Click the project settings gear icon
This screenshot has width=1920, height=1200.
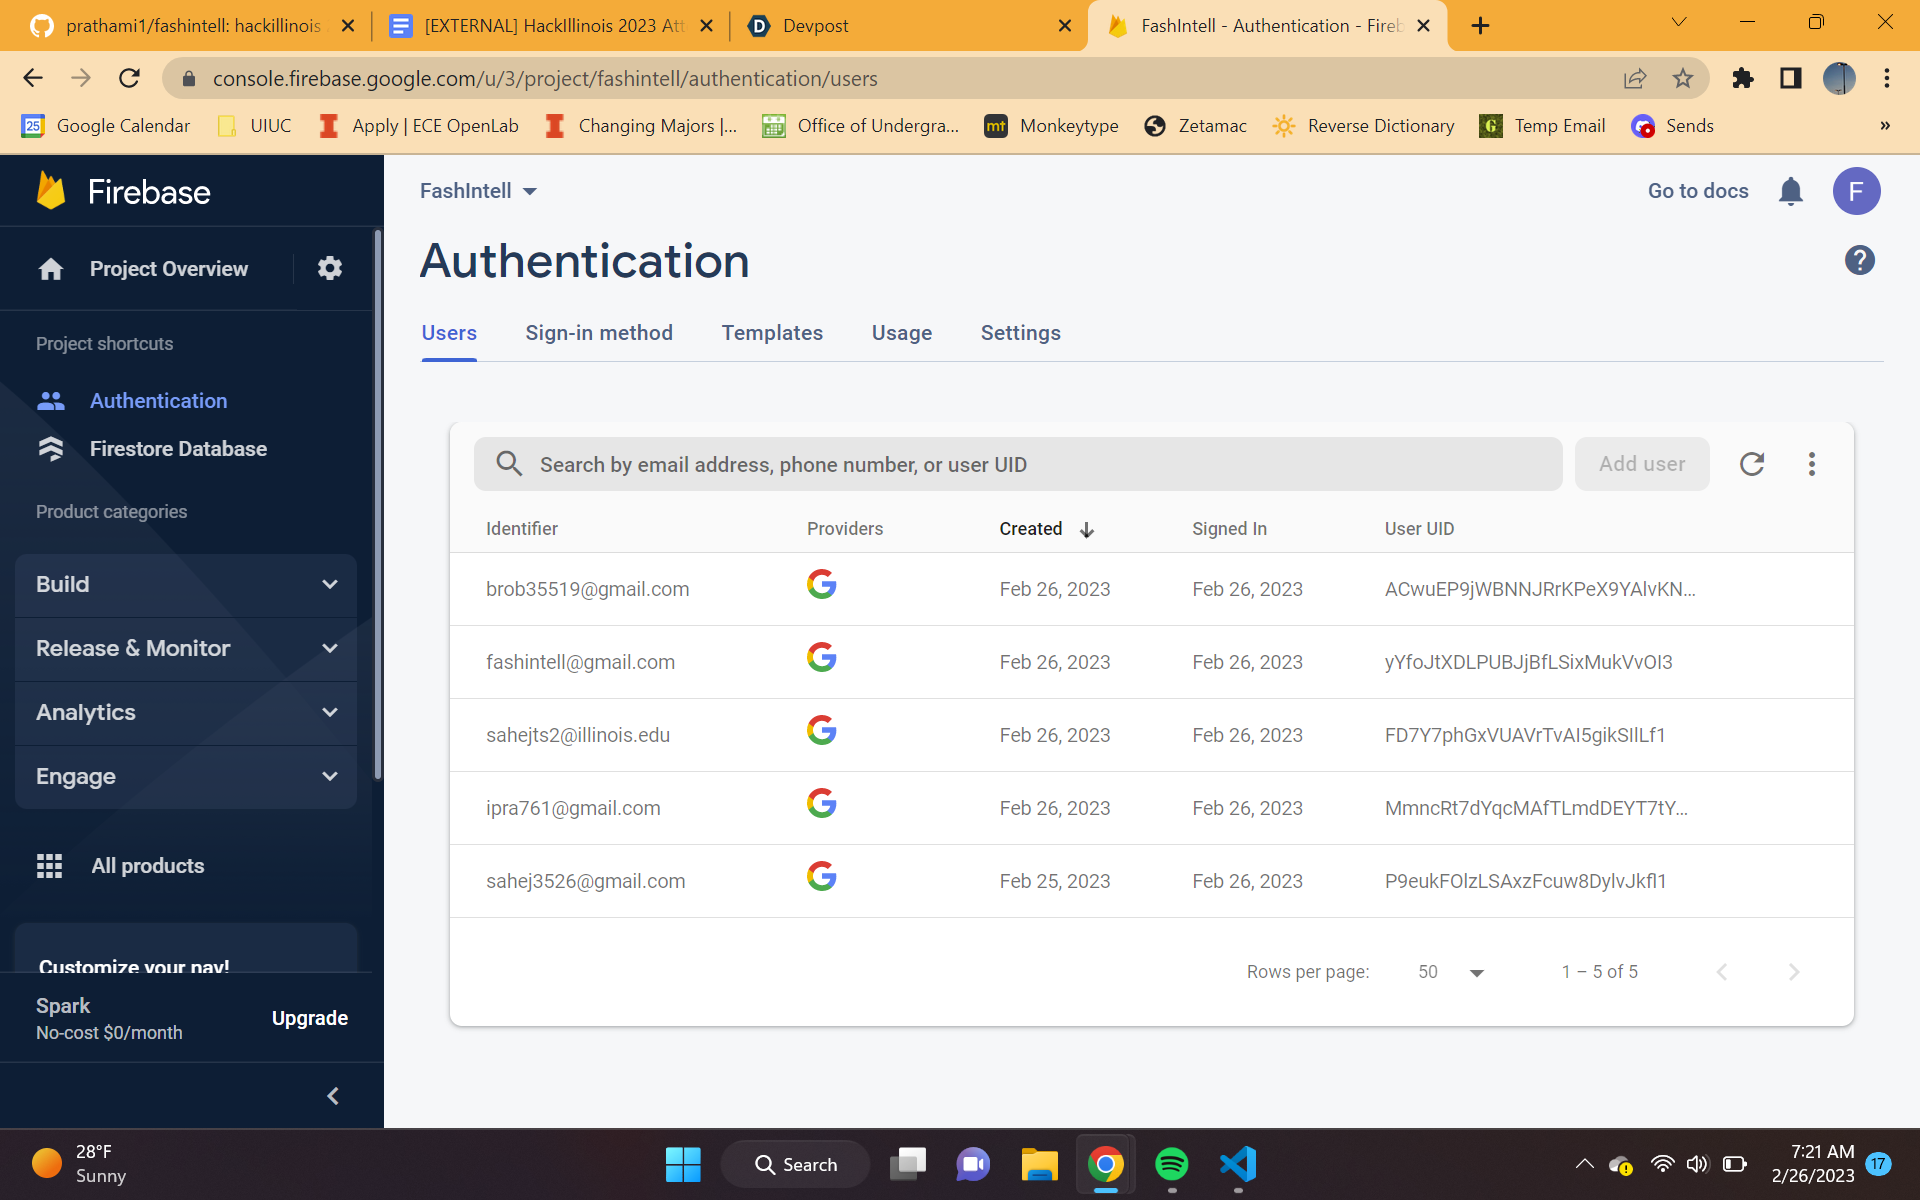[330, 268]
